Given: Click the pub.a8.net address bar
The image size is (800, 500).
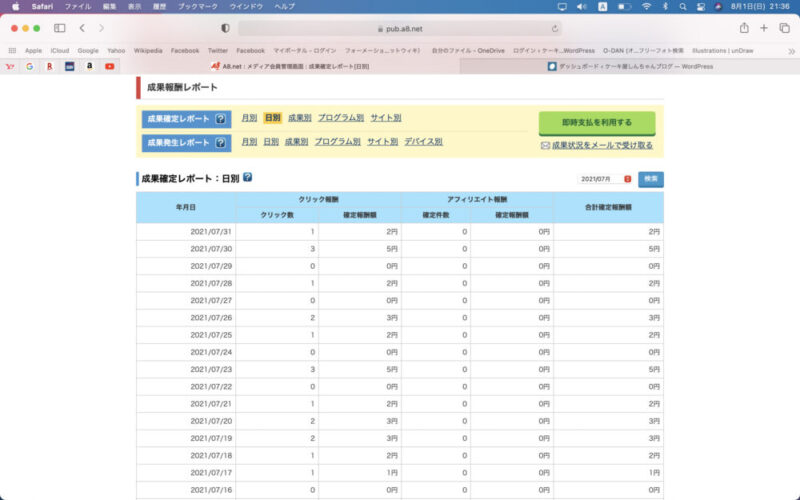Looking at the screenshot, I should (x=400, y=29).
